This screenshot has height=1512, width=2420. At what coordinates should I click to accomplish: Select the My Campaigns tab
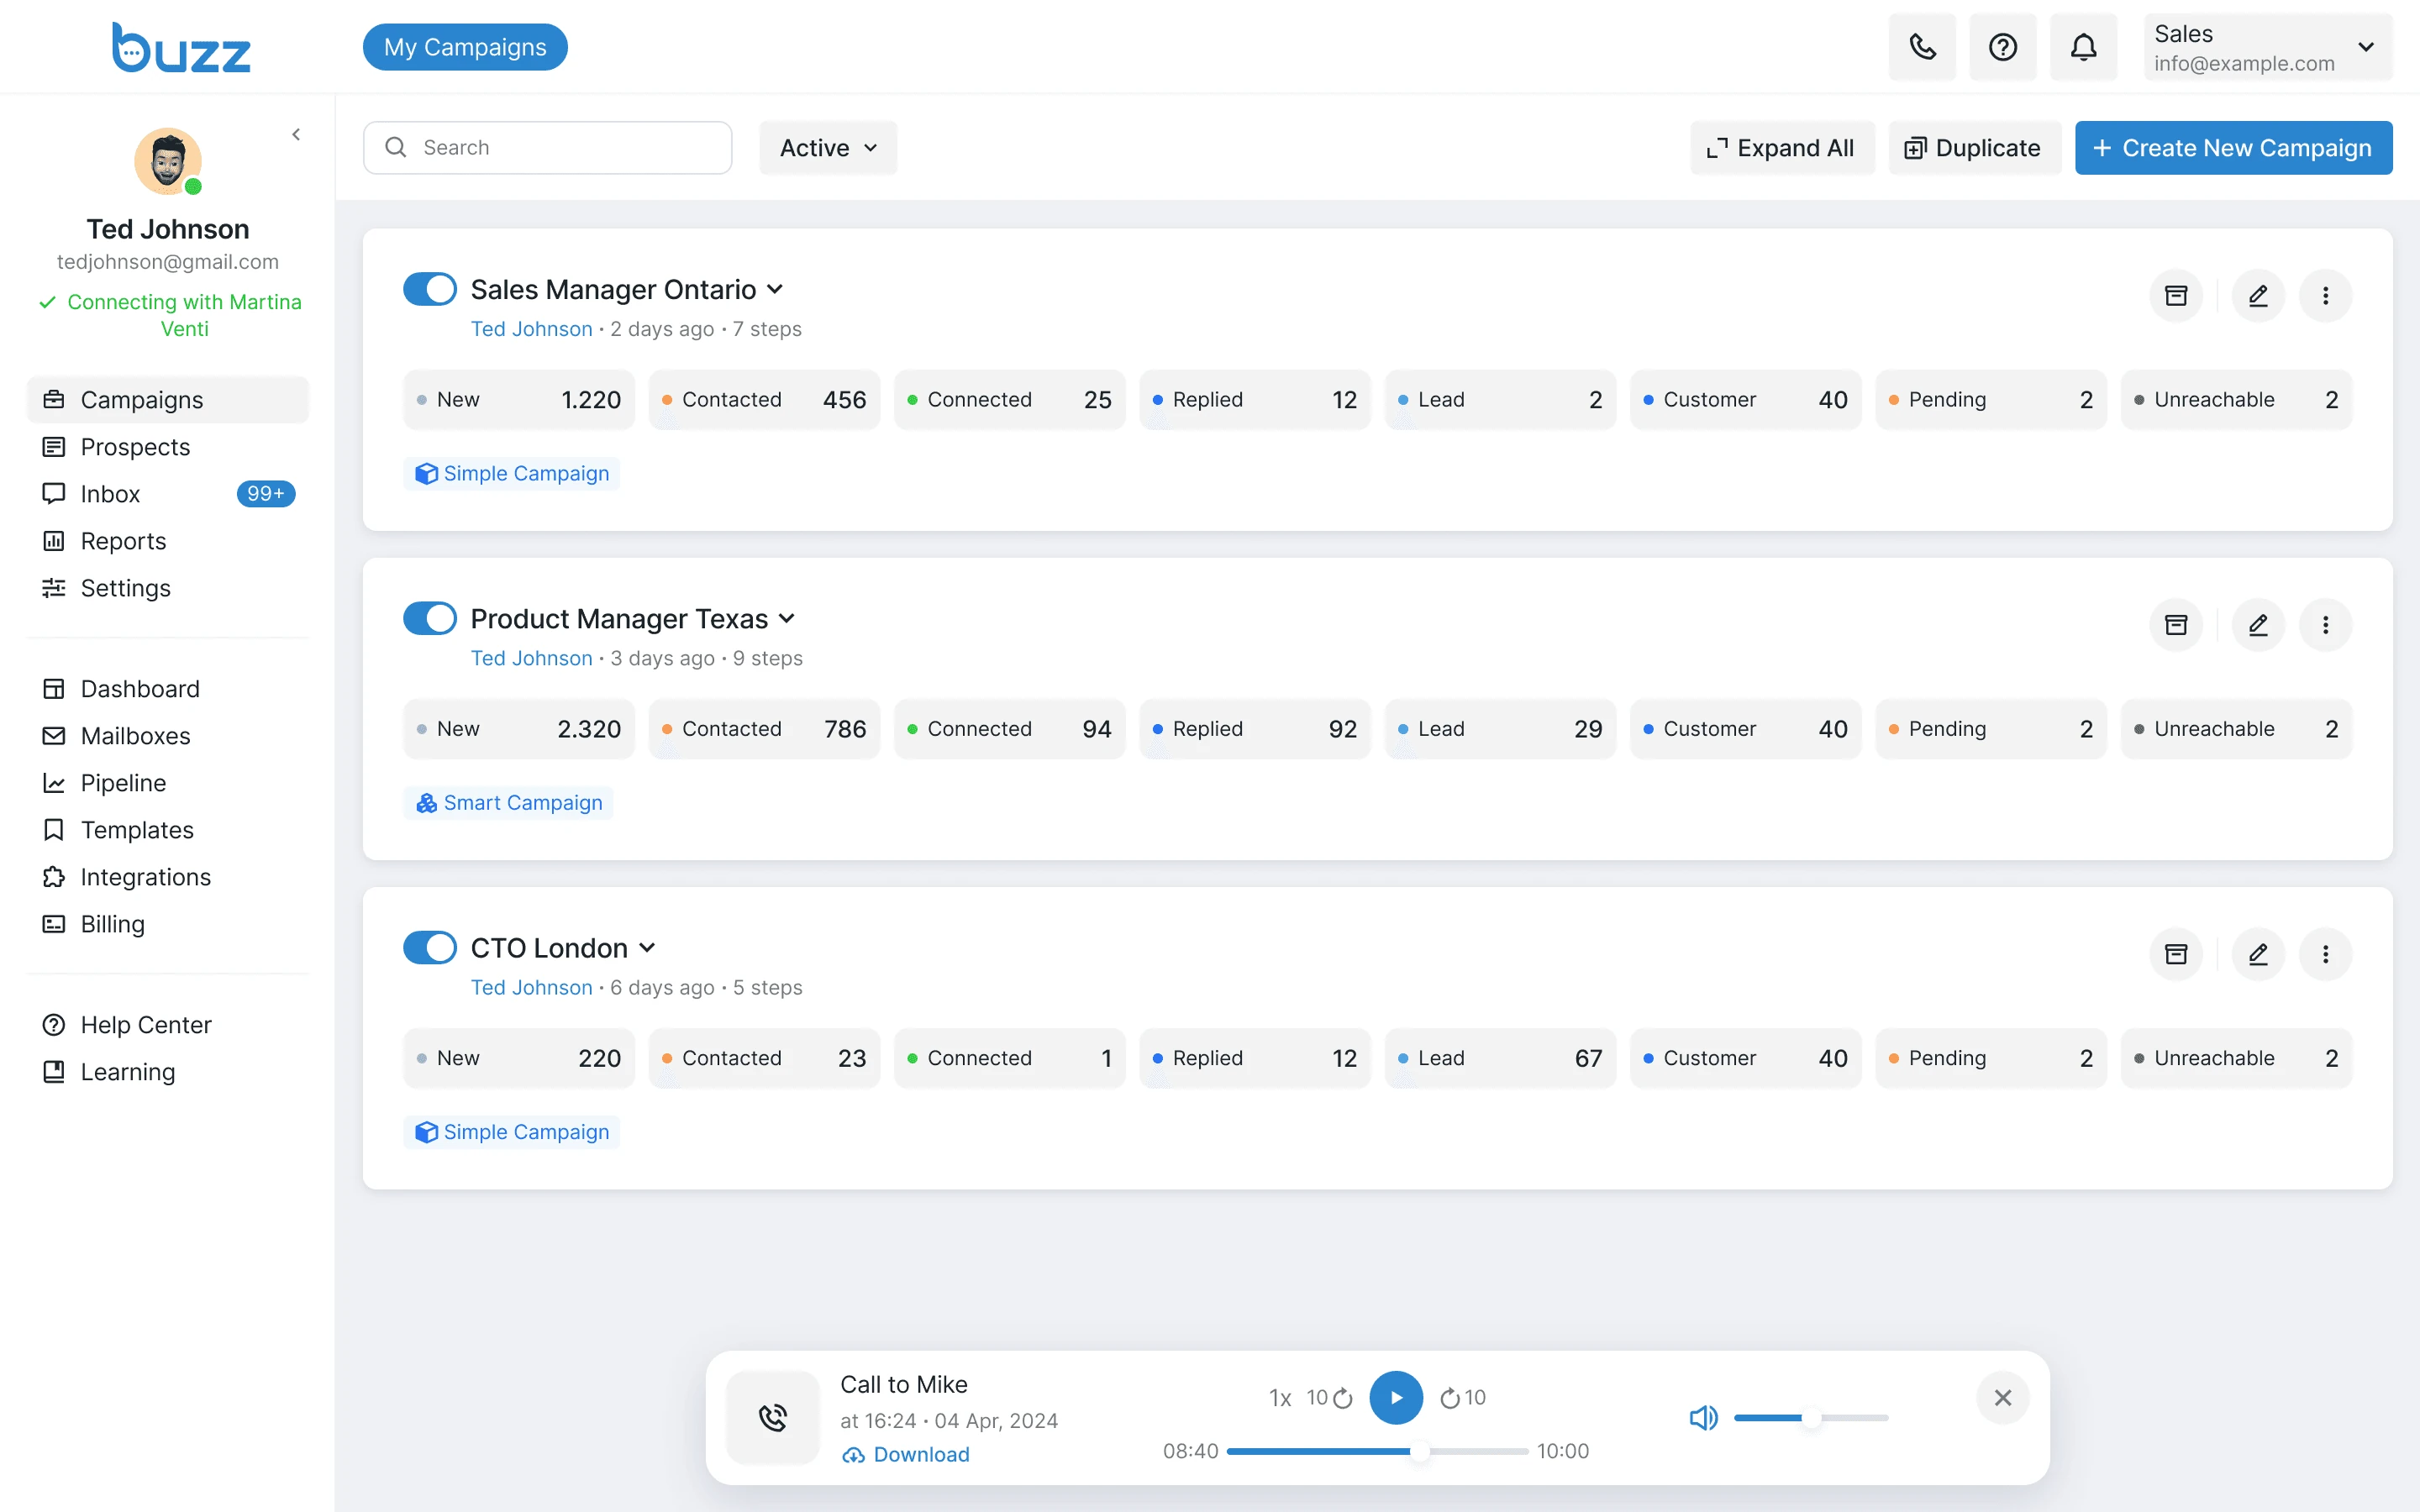pos(465,47)
